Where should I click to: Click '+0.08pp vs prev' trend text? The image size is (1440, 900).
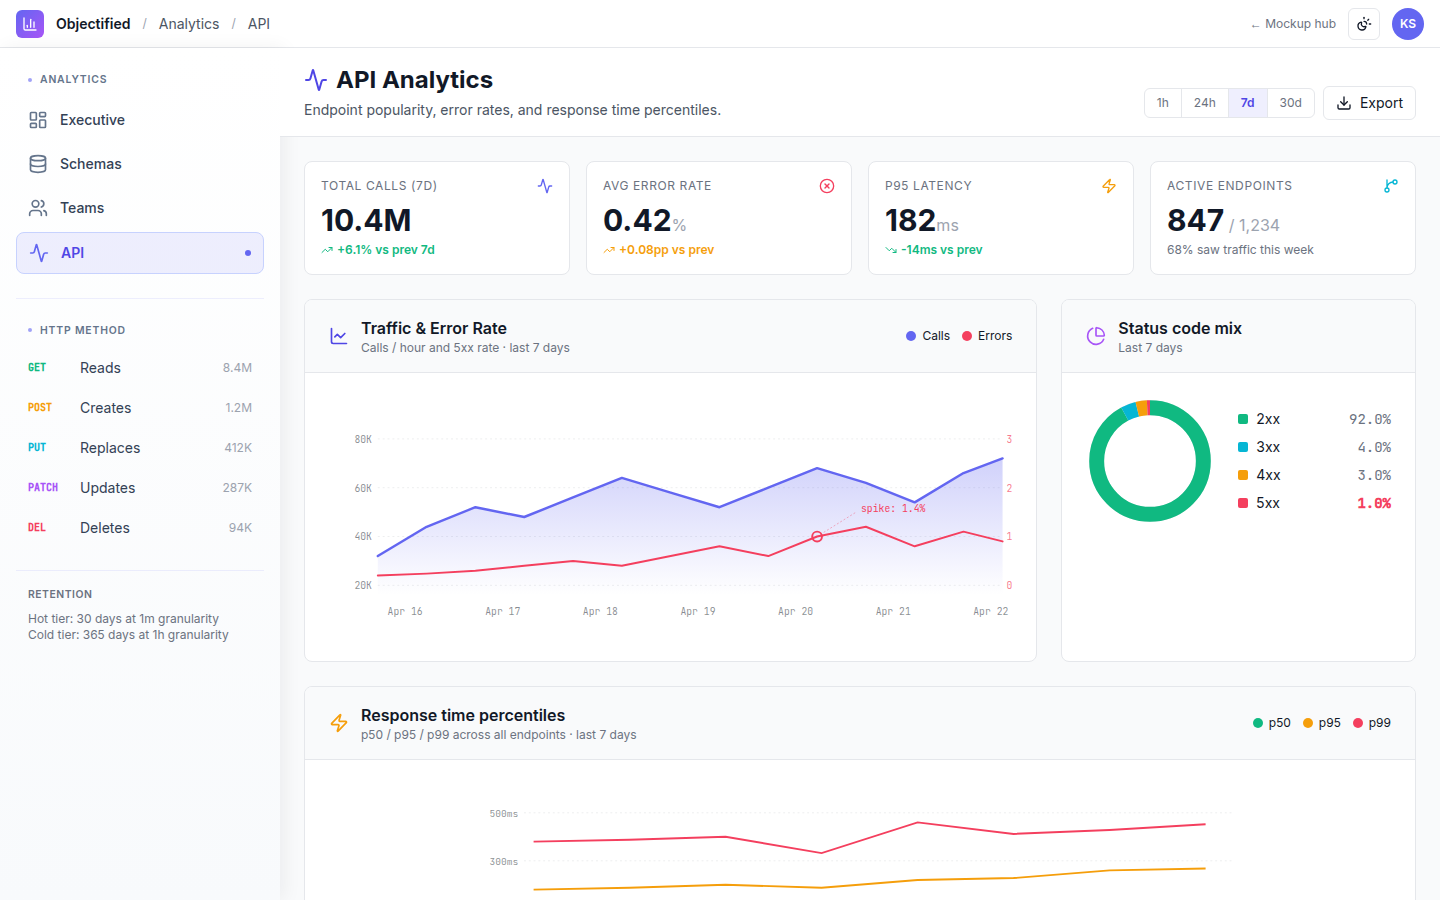click(x=666, y=250)
